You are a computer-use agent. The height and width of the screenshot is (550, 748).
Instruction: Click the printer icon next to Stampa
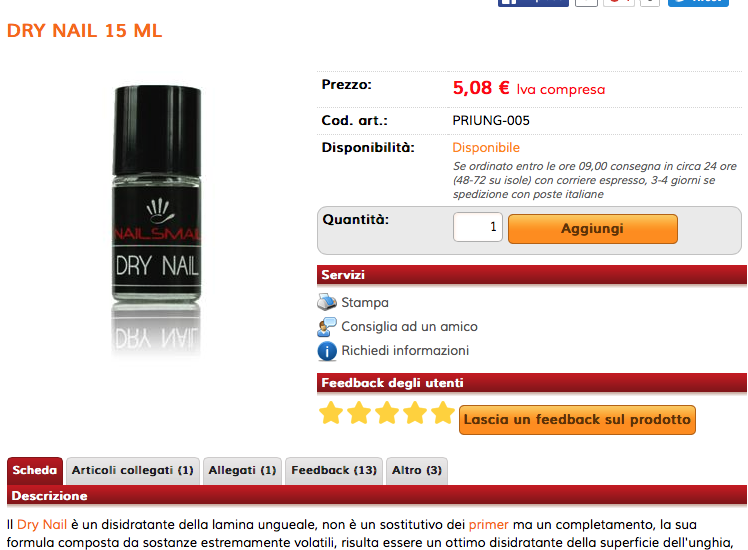(327, 302)
